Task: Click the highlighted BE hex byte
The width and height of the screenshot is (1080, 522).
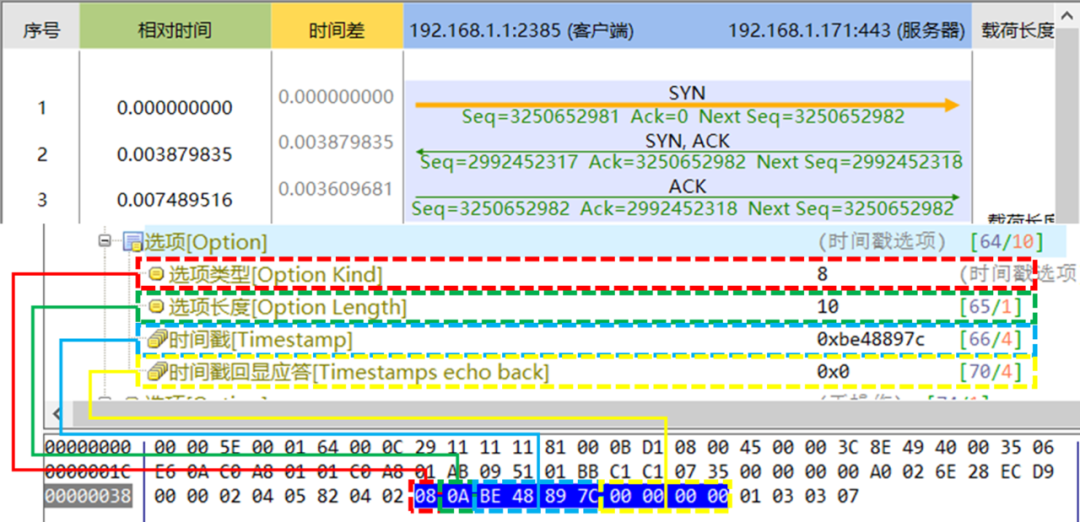Action: pyautogui.click(x=491, y=496)
